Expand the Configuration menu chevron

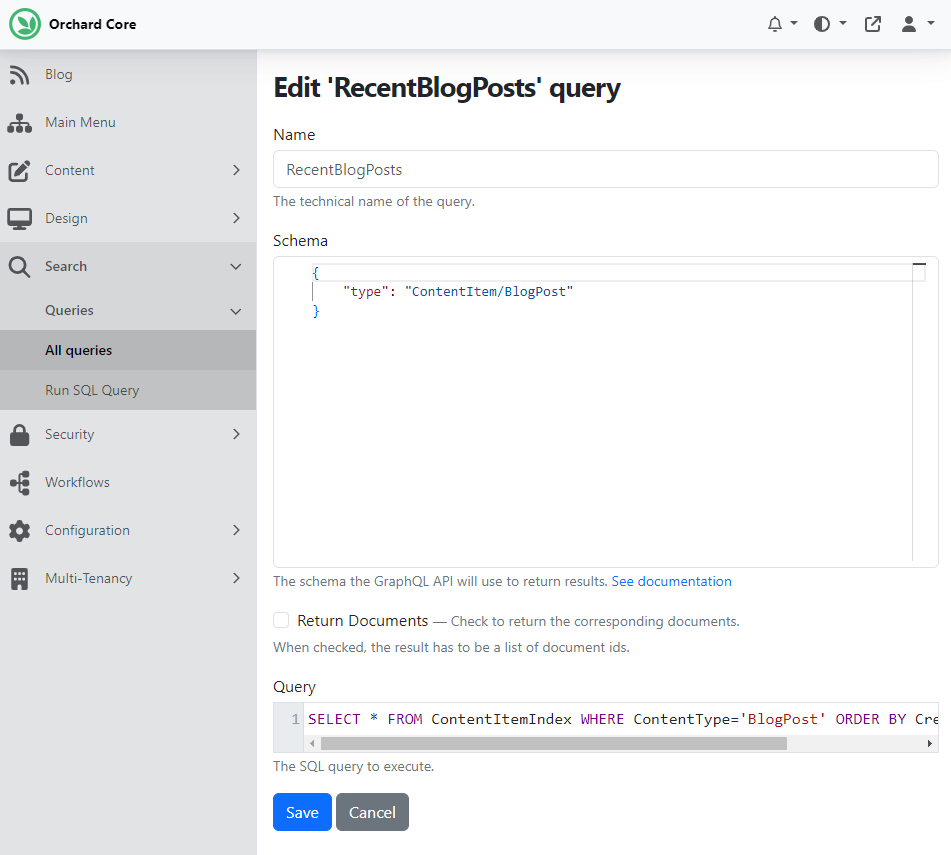[236, 531]
